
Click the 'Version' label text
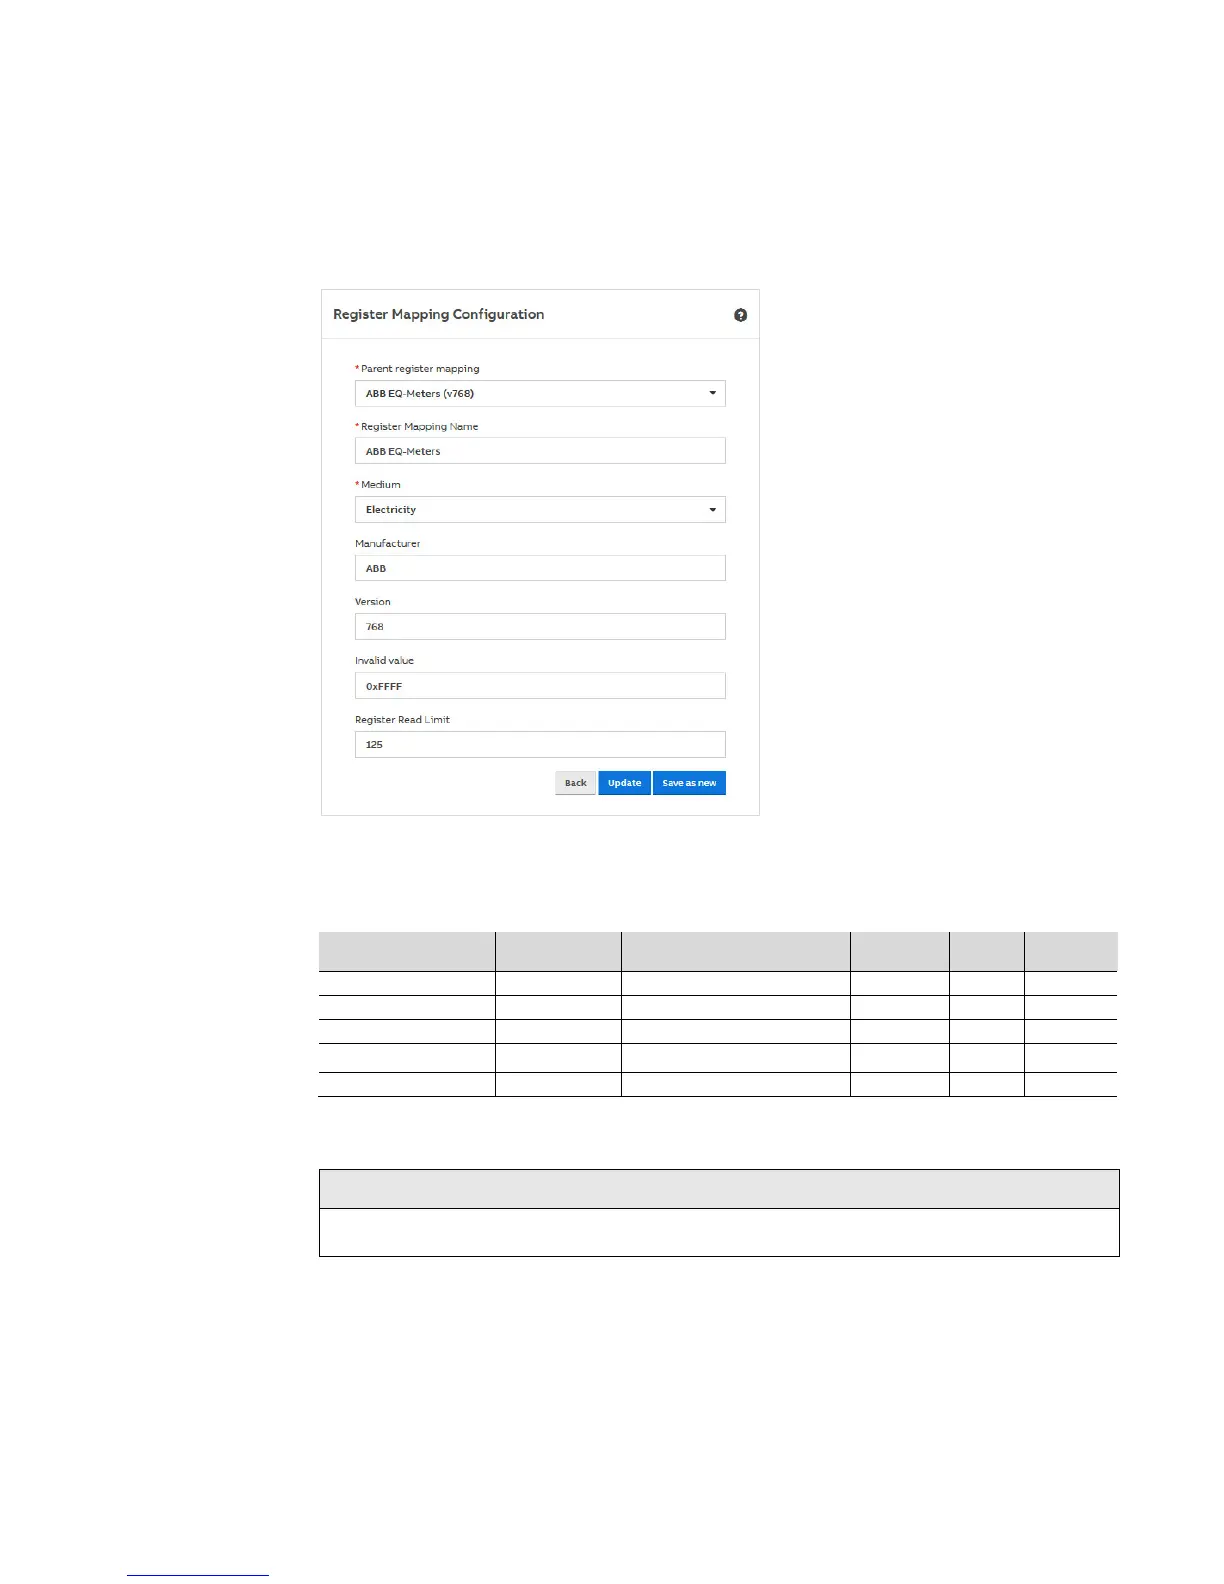(373, 602)
